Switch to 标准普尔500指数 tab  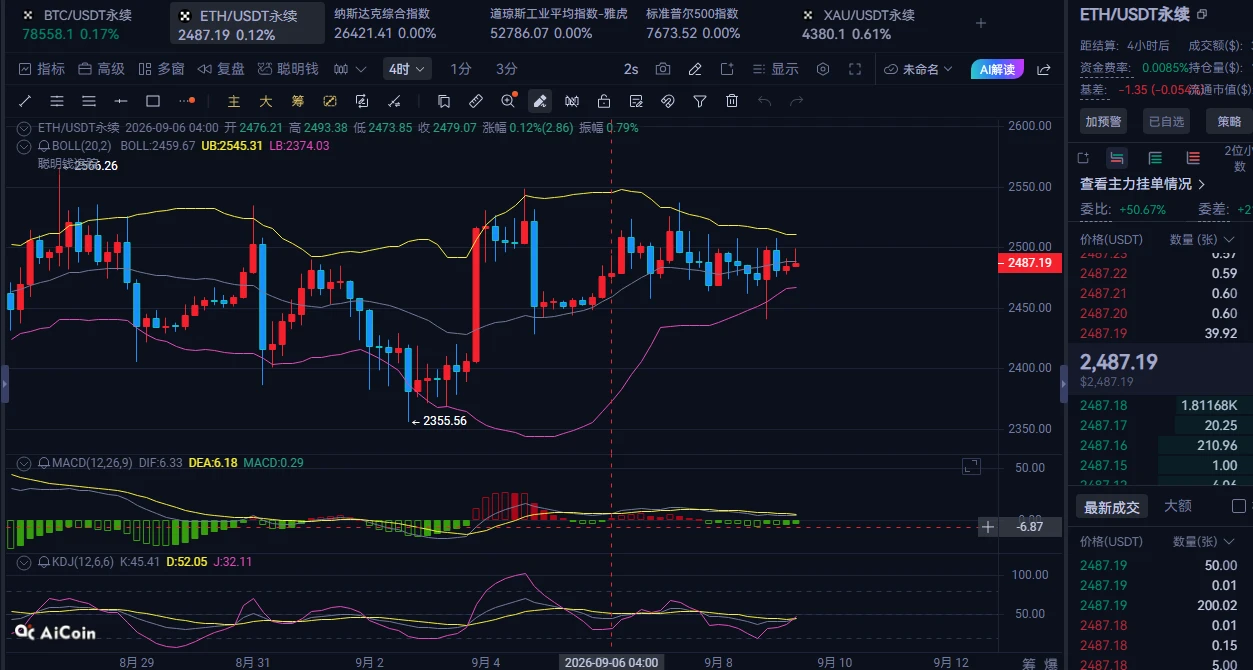[692, 23]
